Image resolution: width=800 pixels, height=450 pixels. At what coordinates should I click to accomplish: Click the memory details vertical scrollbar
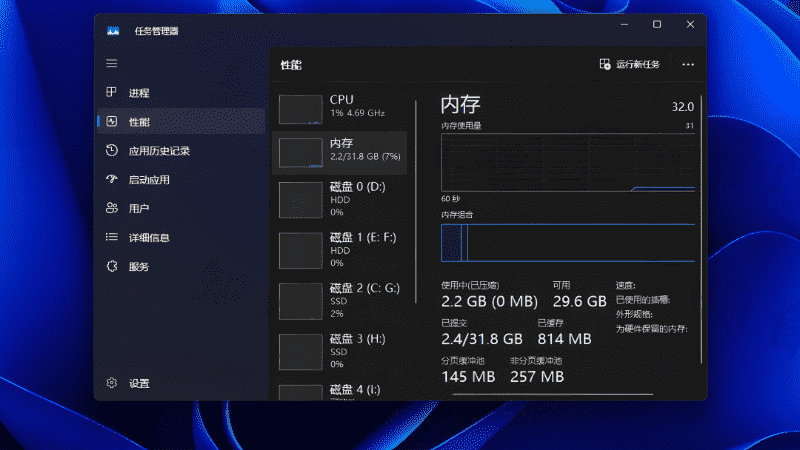(702, 229)
